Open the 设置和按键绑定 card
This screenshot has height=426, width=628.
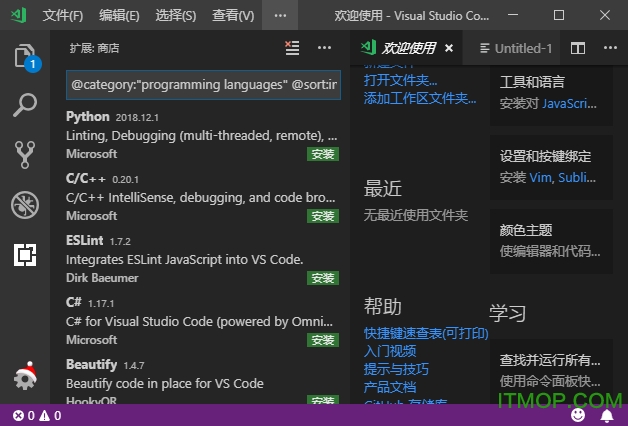551,167
